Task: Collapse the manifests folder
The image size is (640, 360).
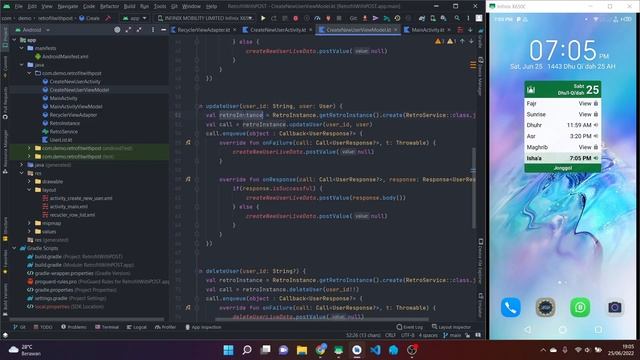Action: point(22,48)
